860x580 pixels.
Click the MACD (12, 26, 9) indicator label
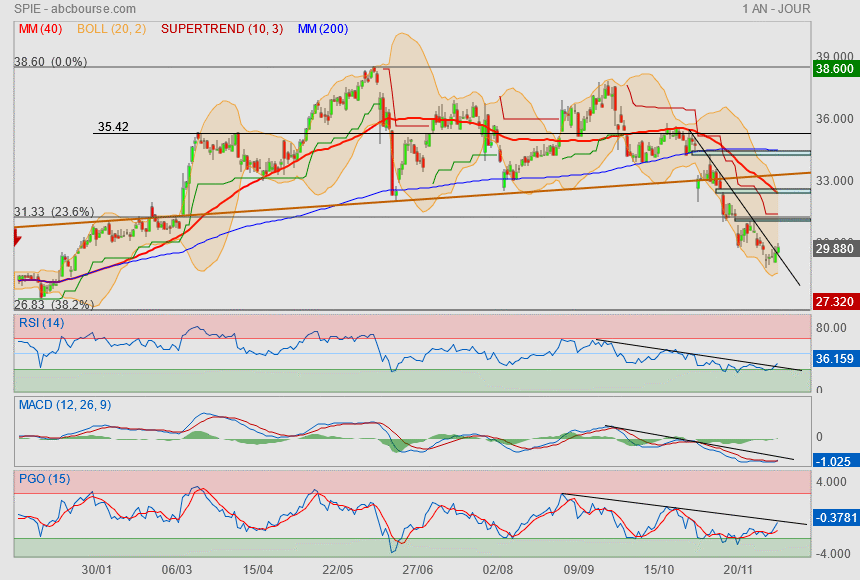pos(65,405)
